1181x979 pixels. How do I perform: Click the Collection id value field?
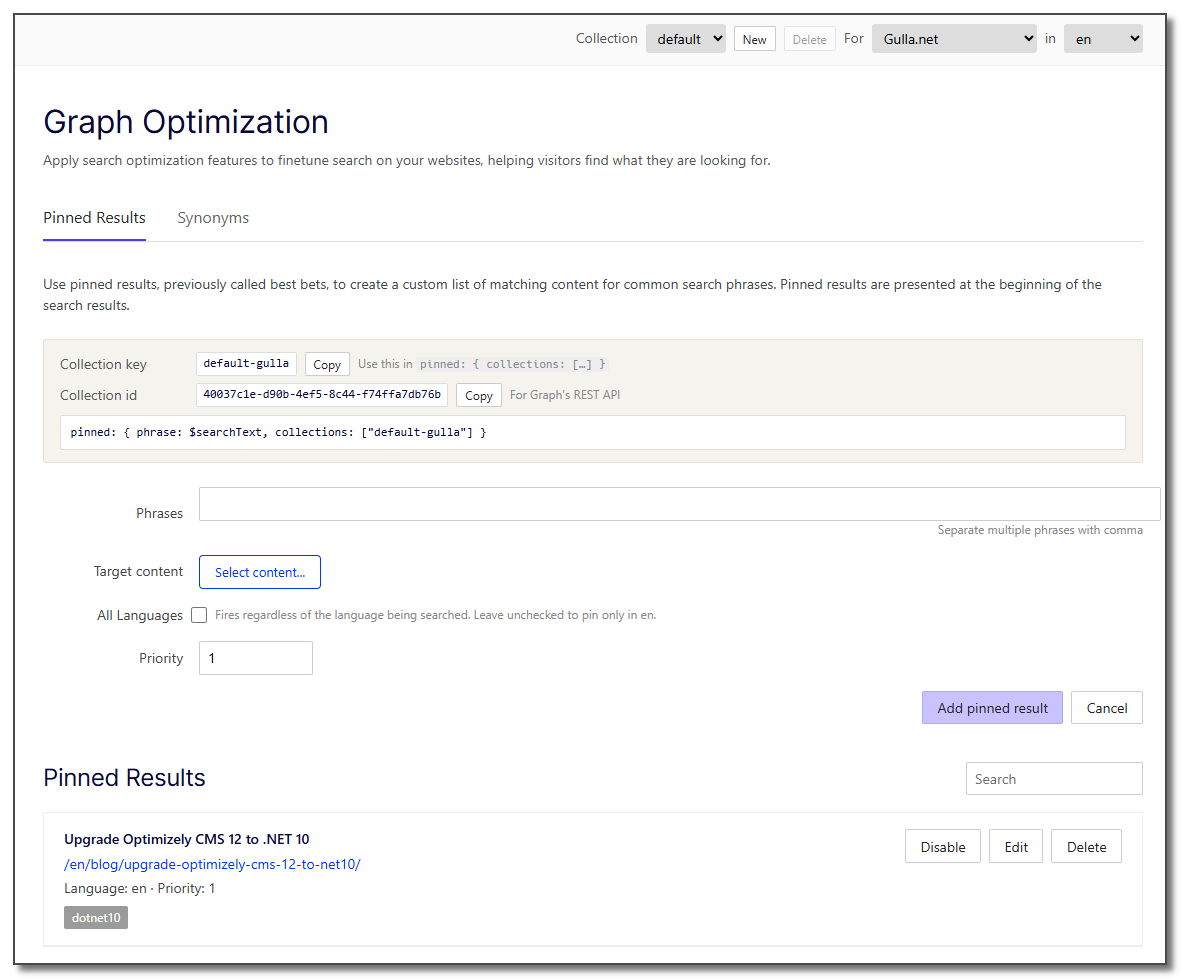[322, 395]
